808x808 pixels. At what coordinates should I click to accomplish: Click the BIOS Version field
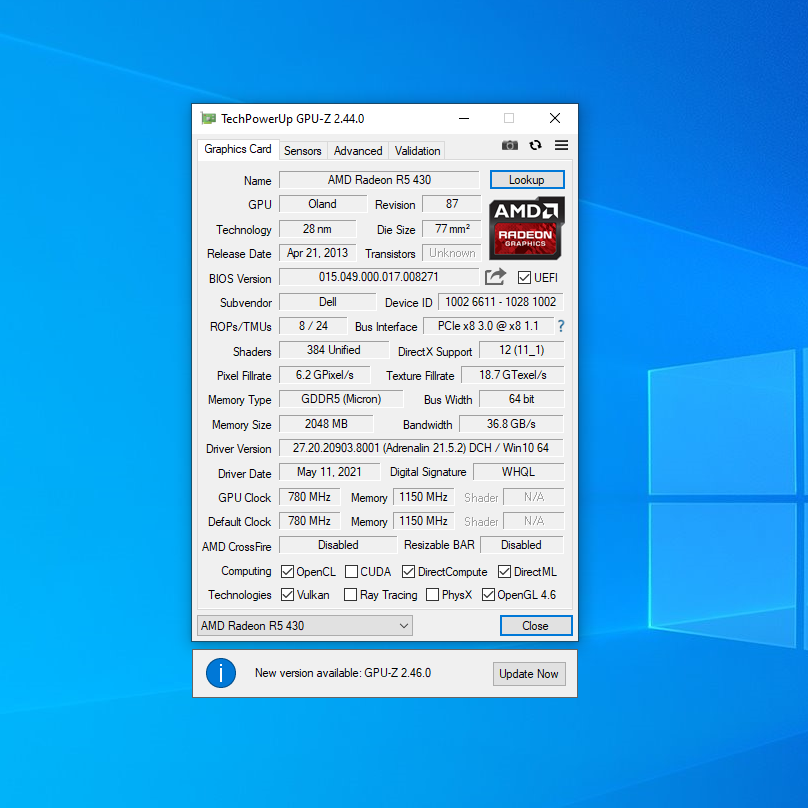point(379,277)
